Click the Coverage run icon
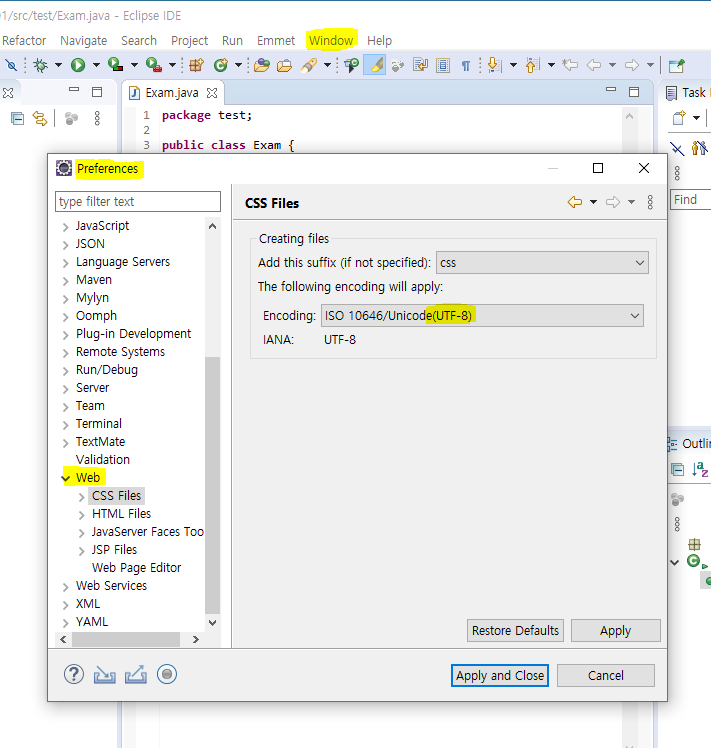 115,64
